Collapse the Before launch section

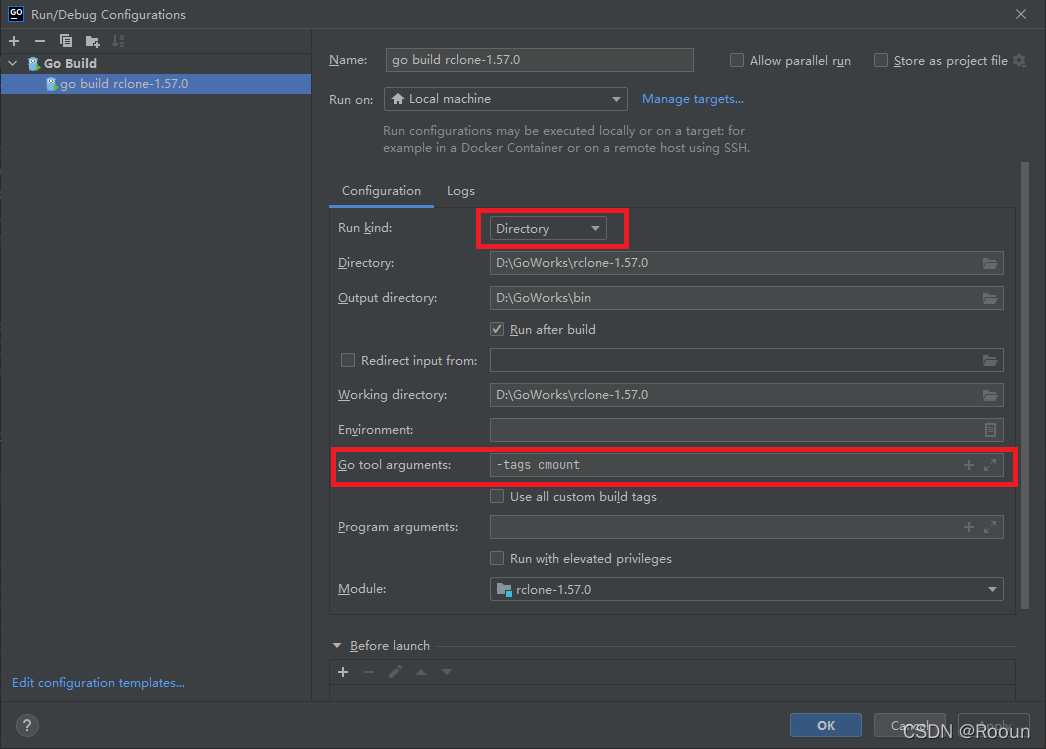point(337,646)
